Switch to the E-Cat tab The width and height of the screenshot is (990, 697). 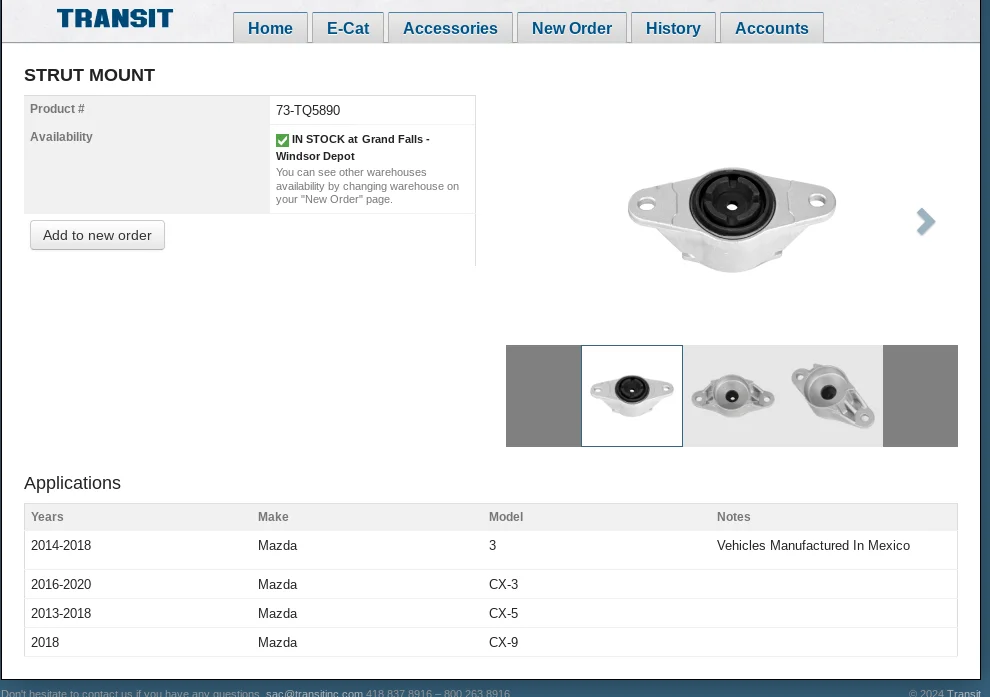(348, 28)
